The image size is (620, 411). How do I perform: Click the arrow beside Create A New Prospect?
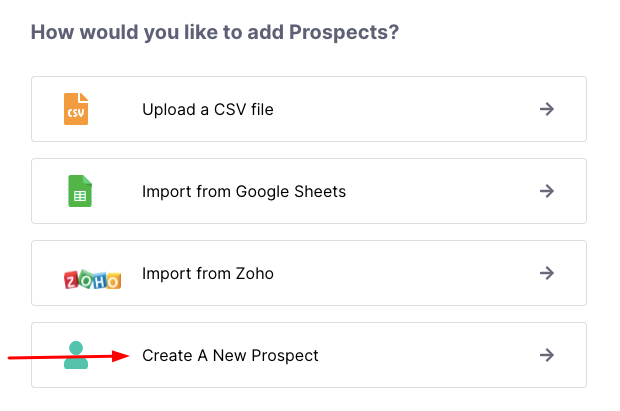click(546, 355)
